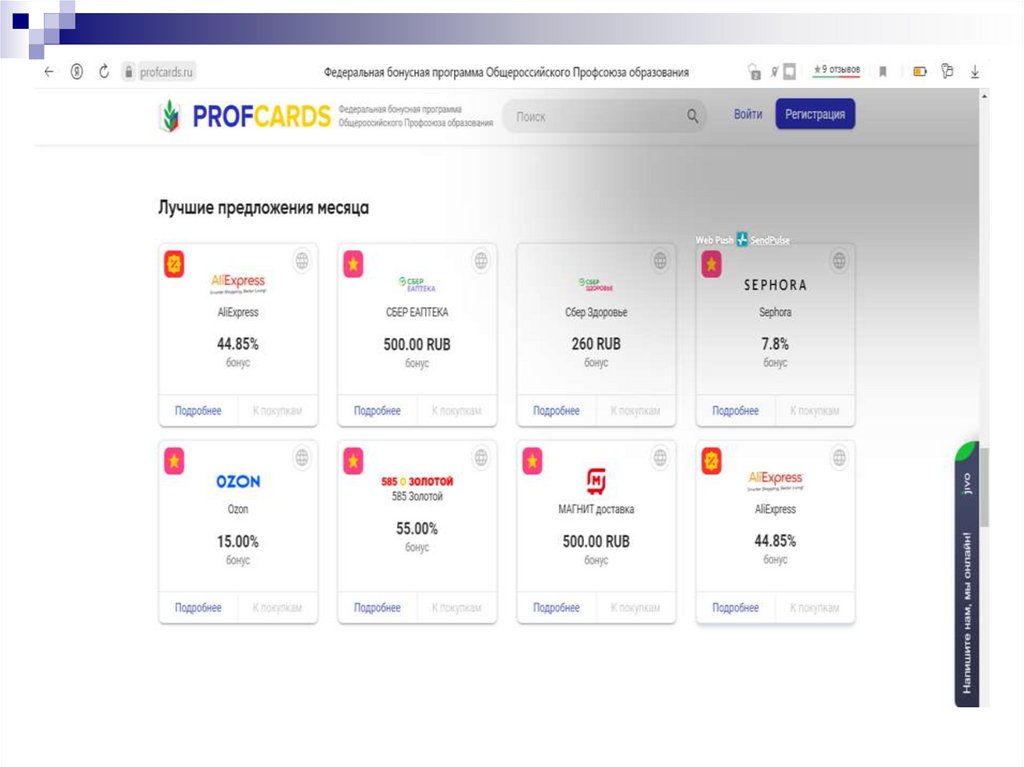The height and width of the screenshot is (767, 1024).
Task: Click the magnifier search icon
Action: click(x=692, y=116)
